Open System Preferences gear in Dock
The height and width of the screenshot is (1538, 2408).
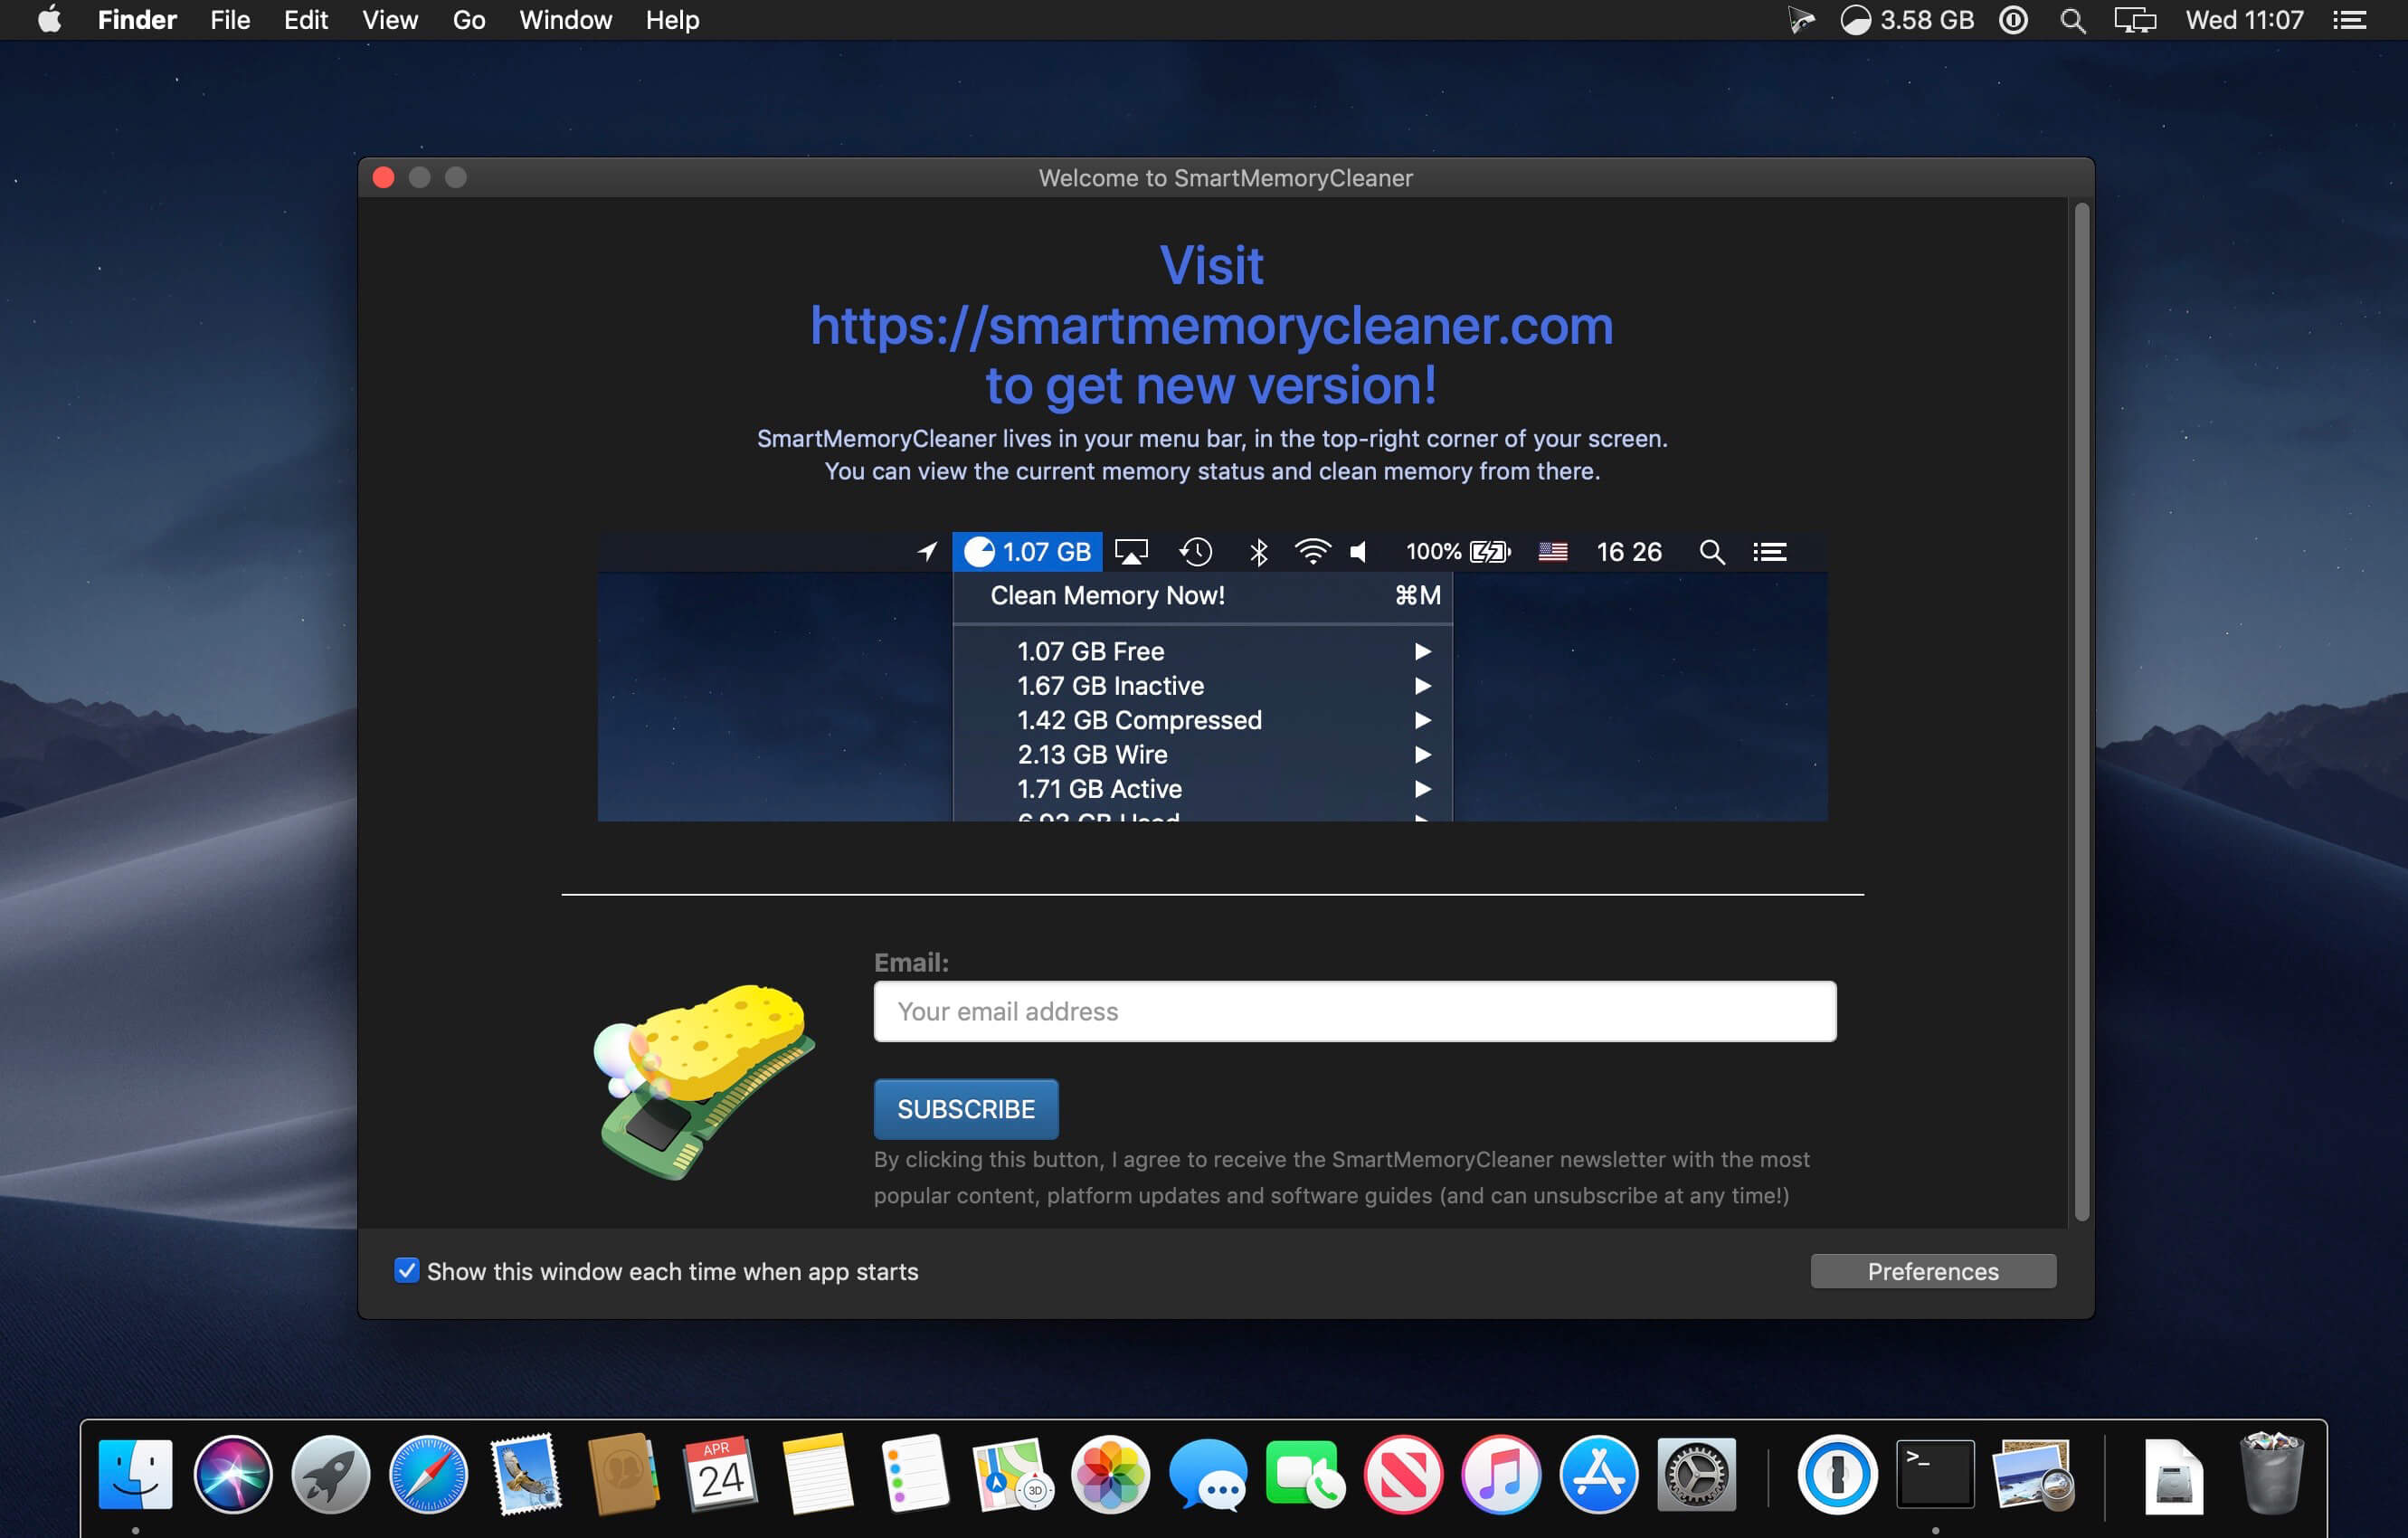click(x=1696, y=1474)
